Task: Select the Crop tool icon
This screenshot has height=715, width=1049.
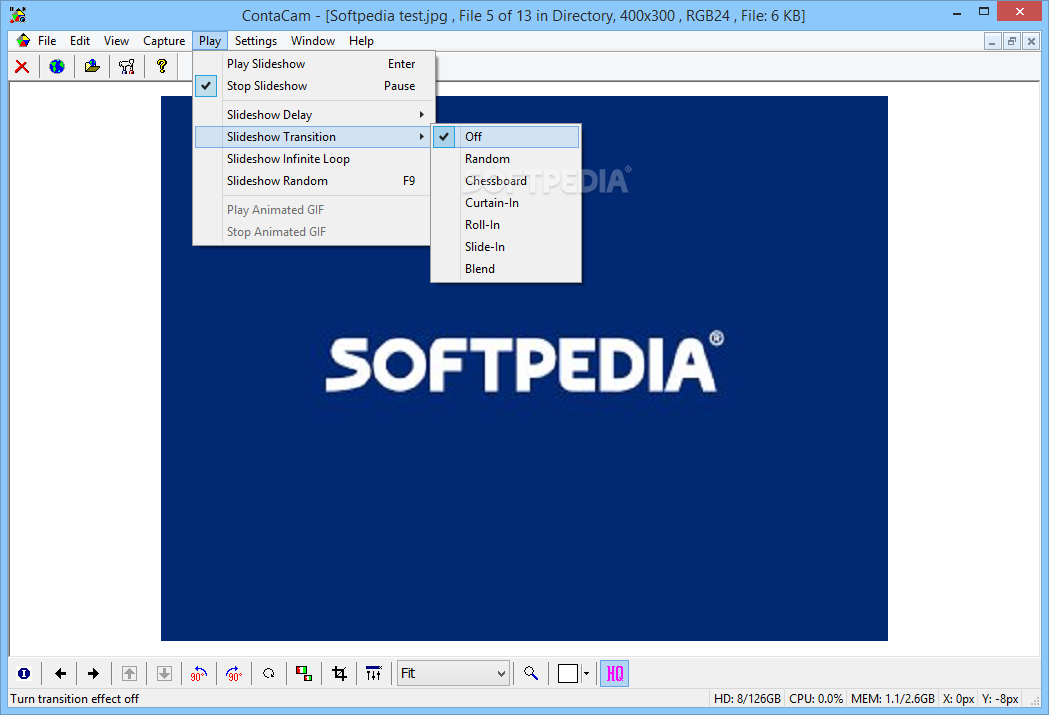Action: pos(339,674)
